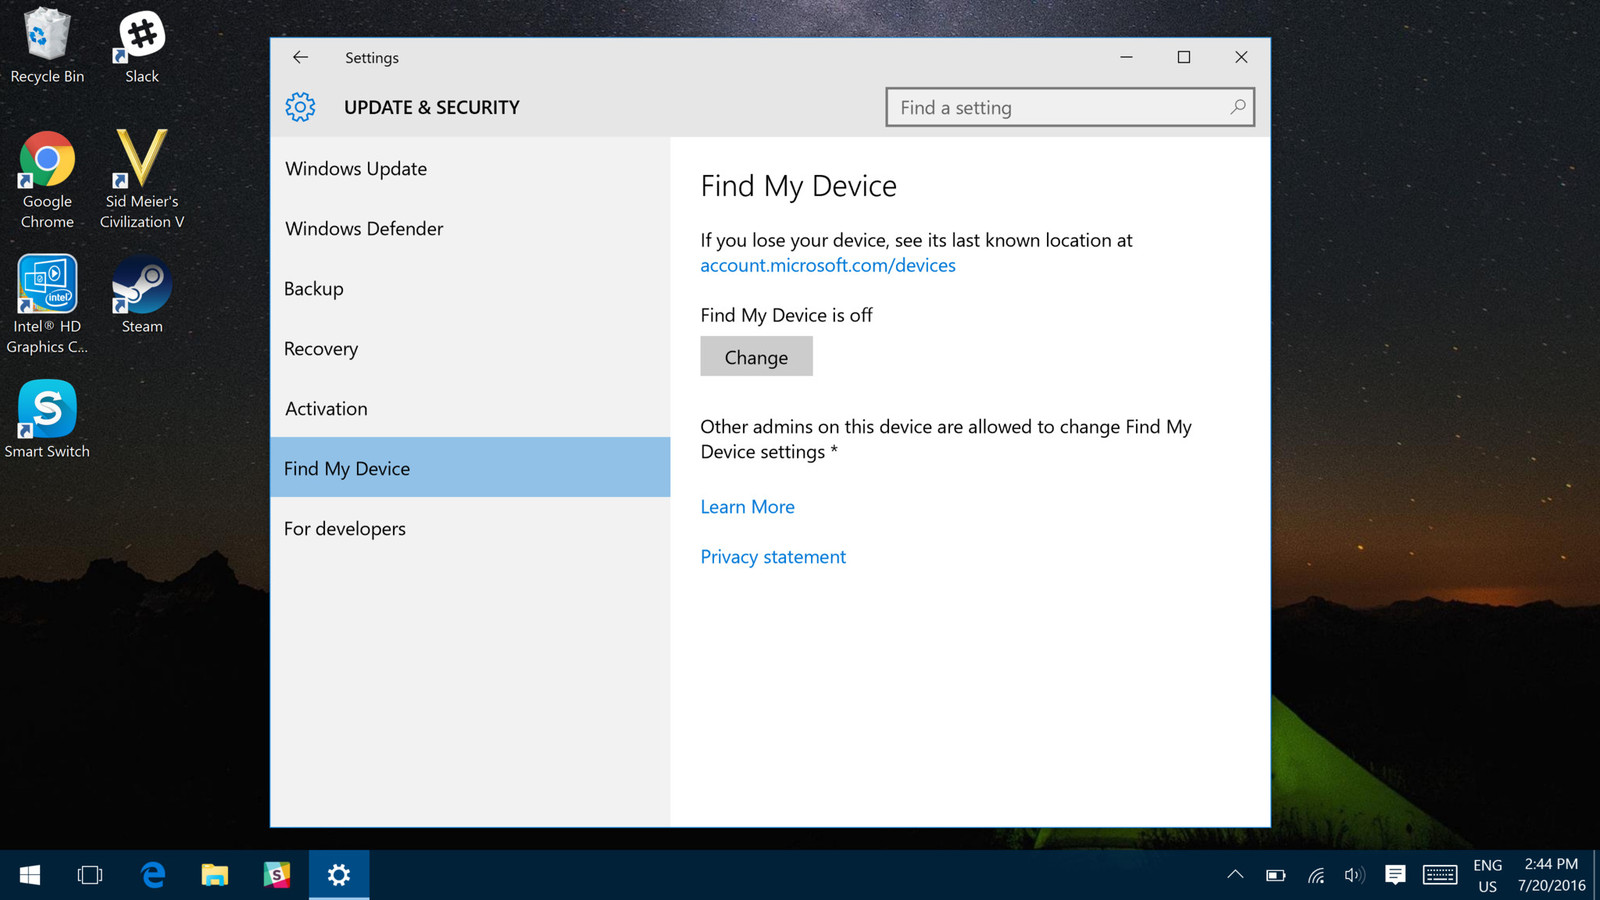The width and height of the screenshot is (1600, 900).
Task: Click the battery status icon in system tray
Action: [x=1276, y=874]
